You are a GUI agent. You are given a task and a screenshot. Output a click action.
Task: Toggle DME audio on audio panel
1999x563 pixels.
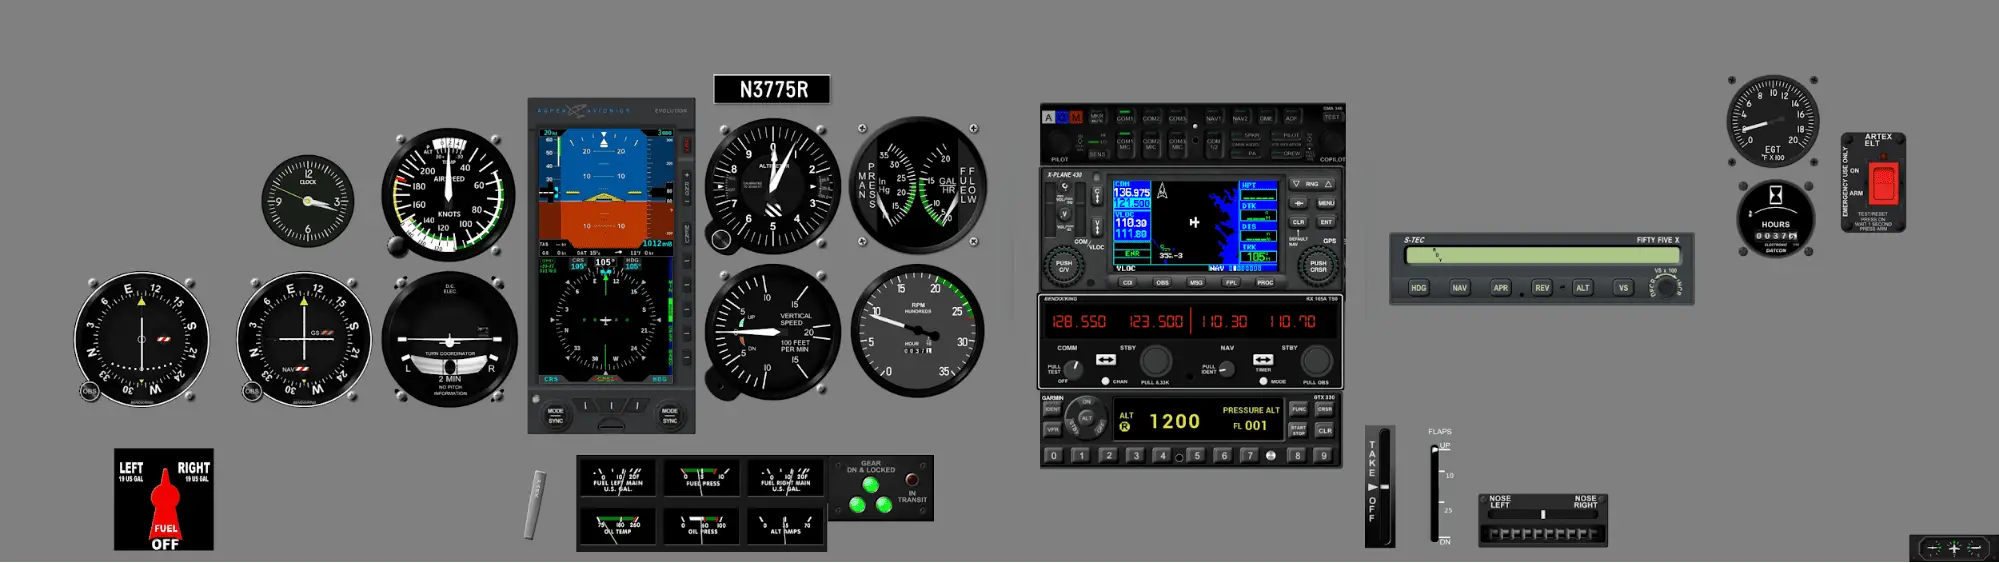[1266, 115]
